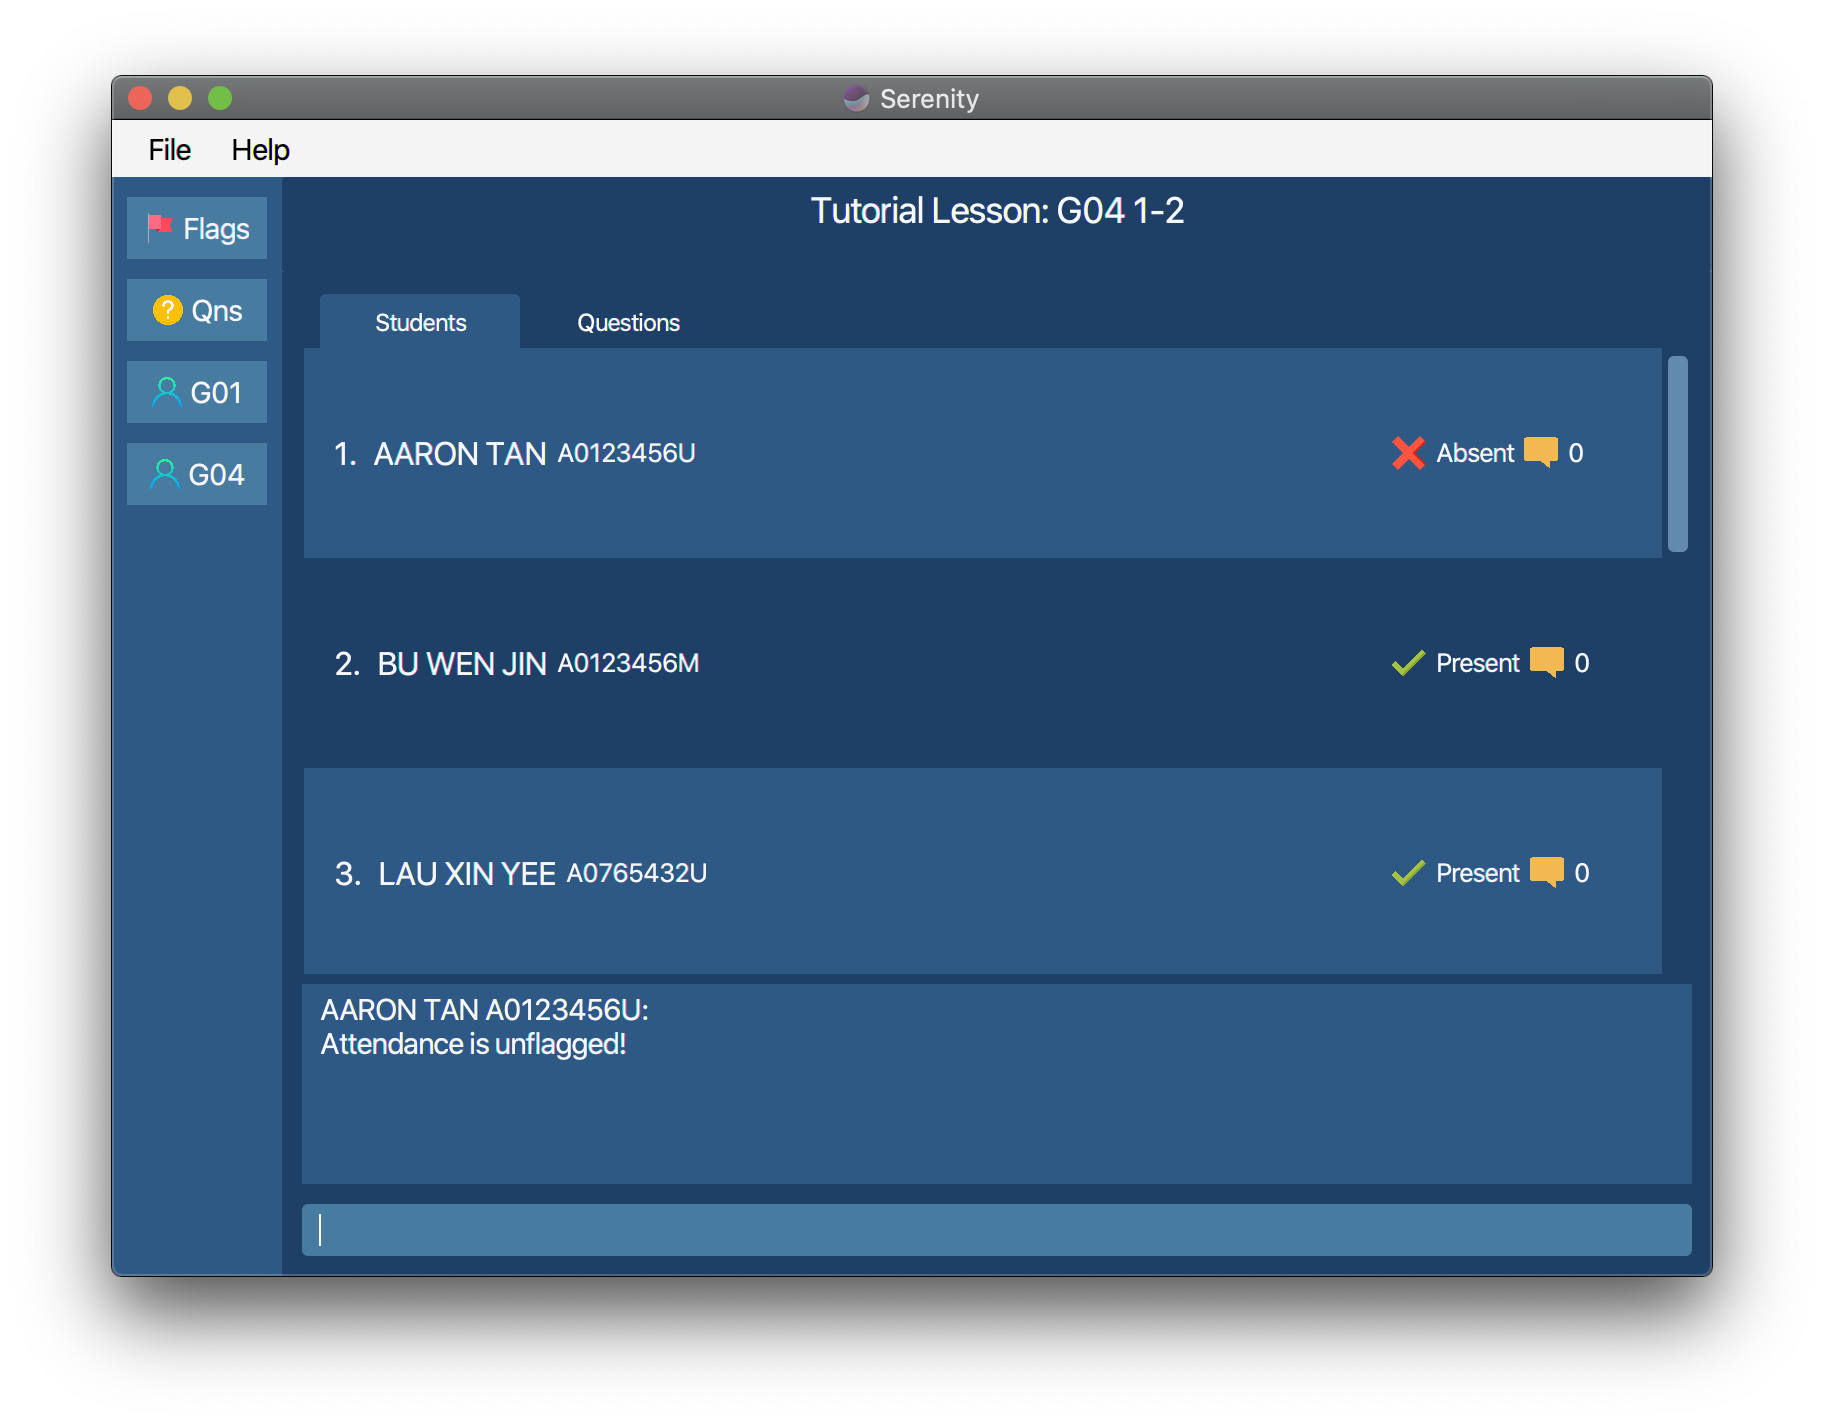Switch to the Questions tab
1824x1424 pixels.
pos(628,322)
